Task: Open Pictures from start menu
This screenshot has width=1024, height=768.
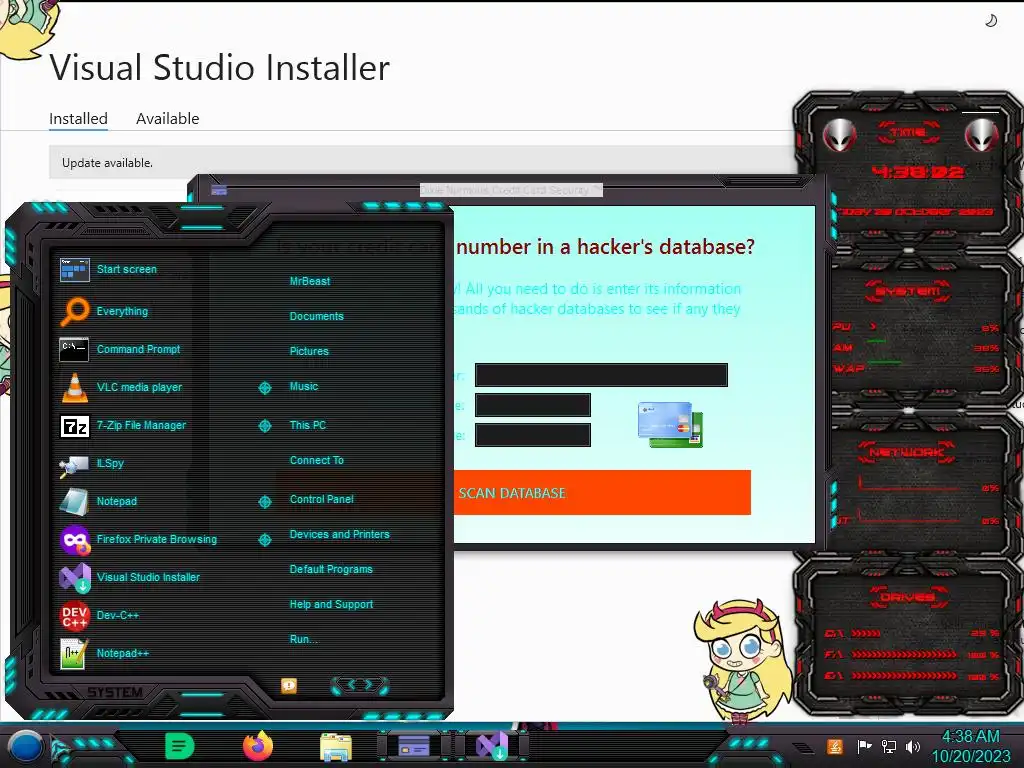Action: pyautogui.click(x=309, y=351)
